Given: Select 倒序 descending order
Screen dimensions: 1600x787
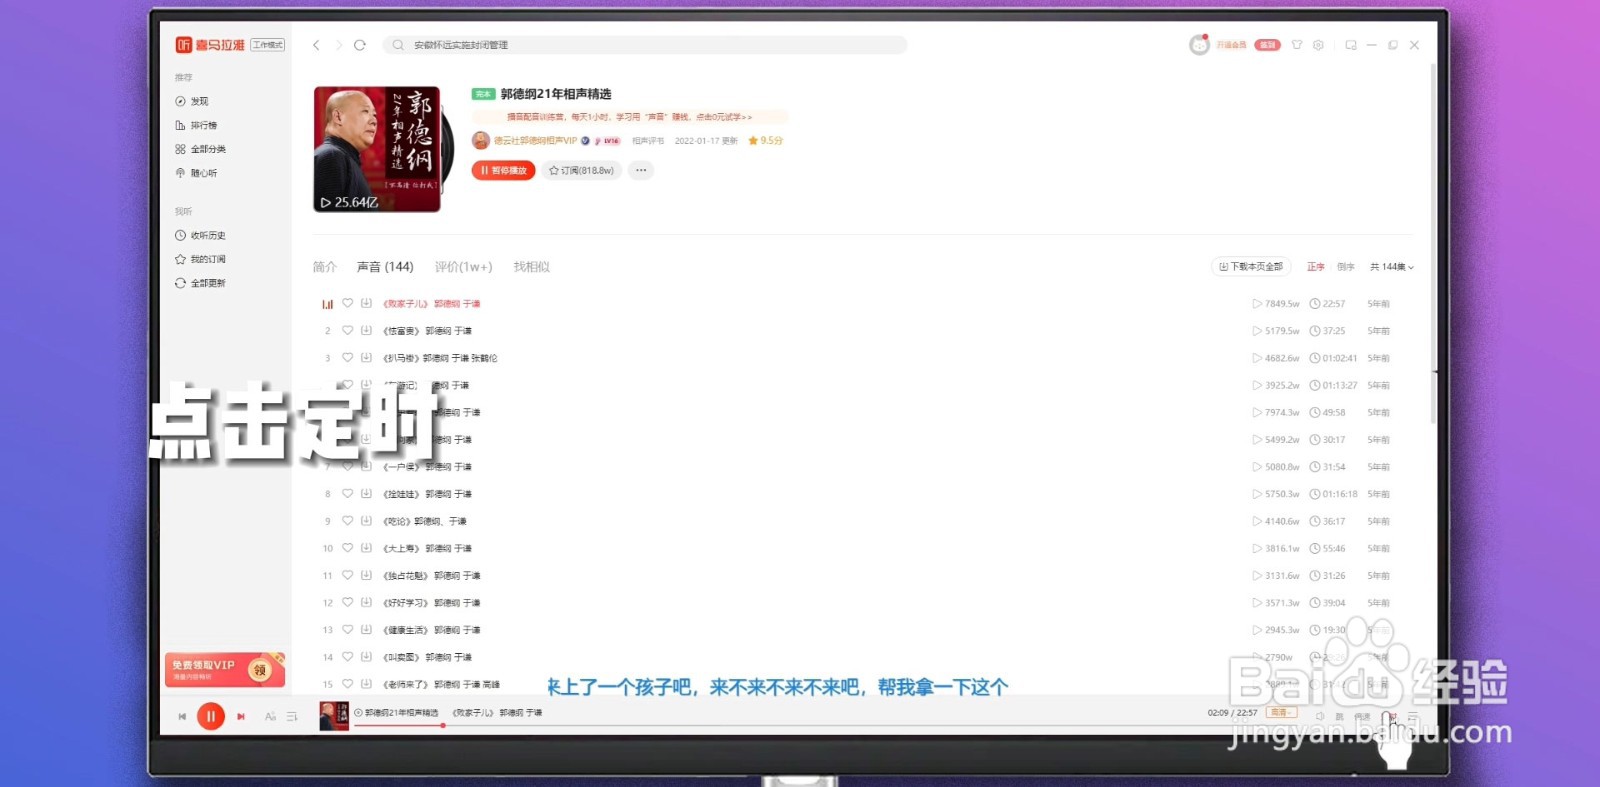Looking at the screenshot, I should click(x=1346, y=267).
